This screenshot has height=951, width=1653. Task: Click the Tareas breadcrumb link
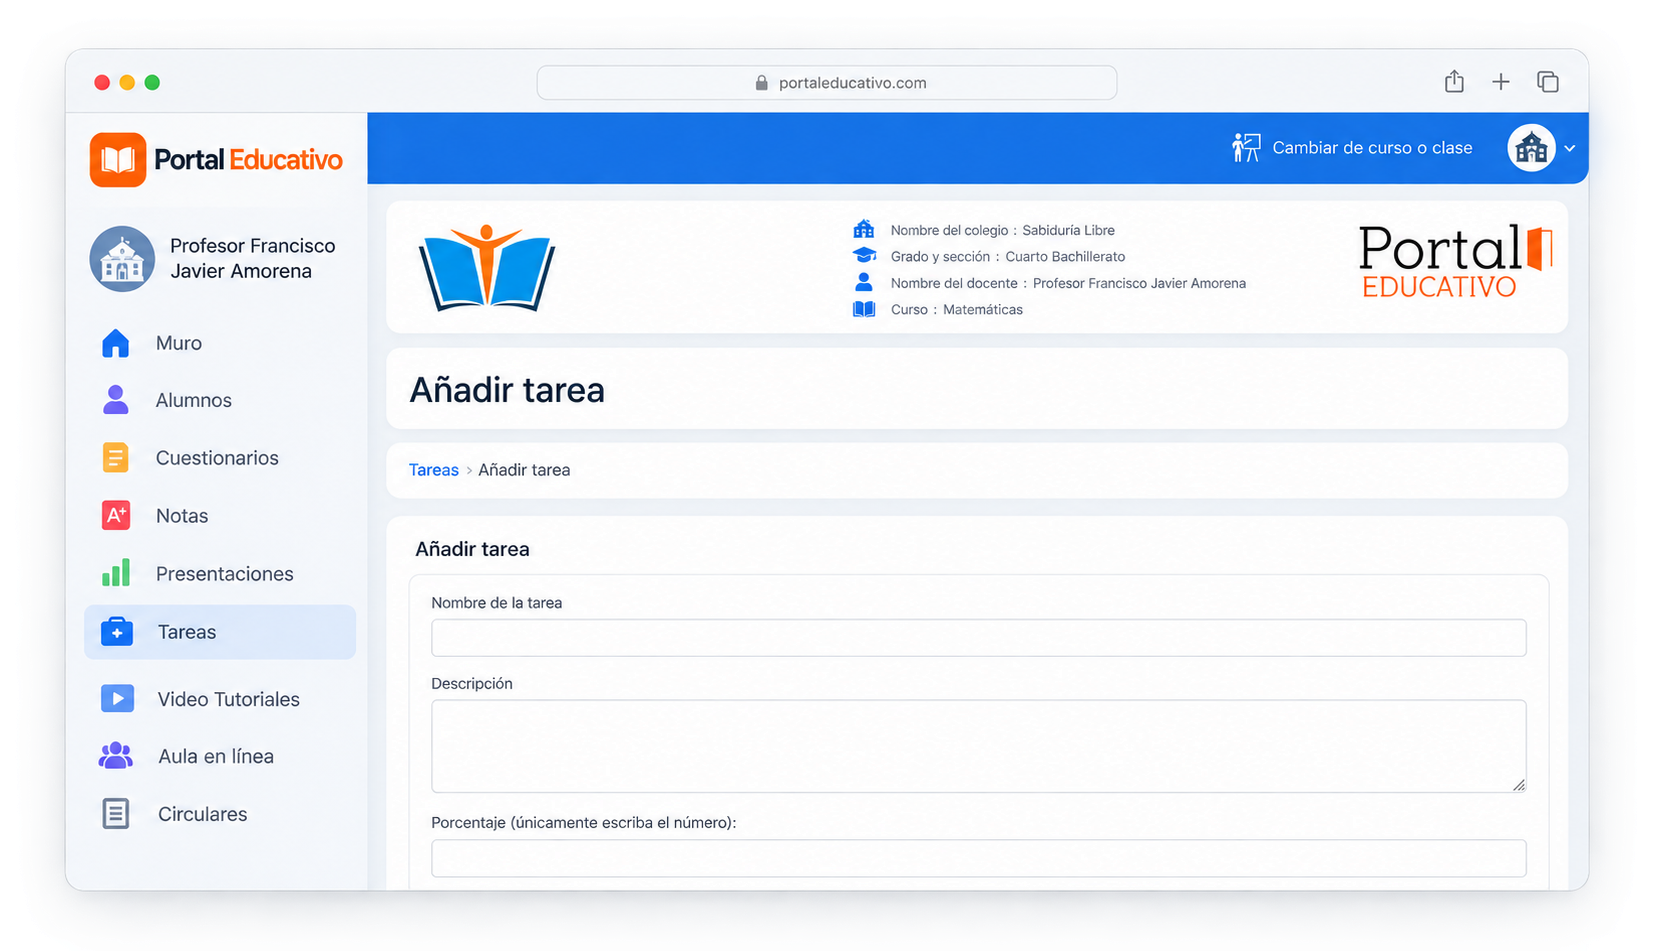(434, 470)
